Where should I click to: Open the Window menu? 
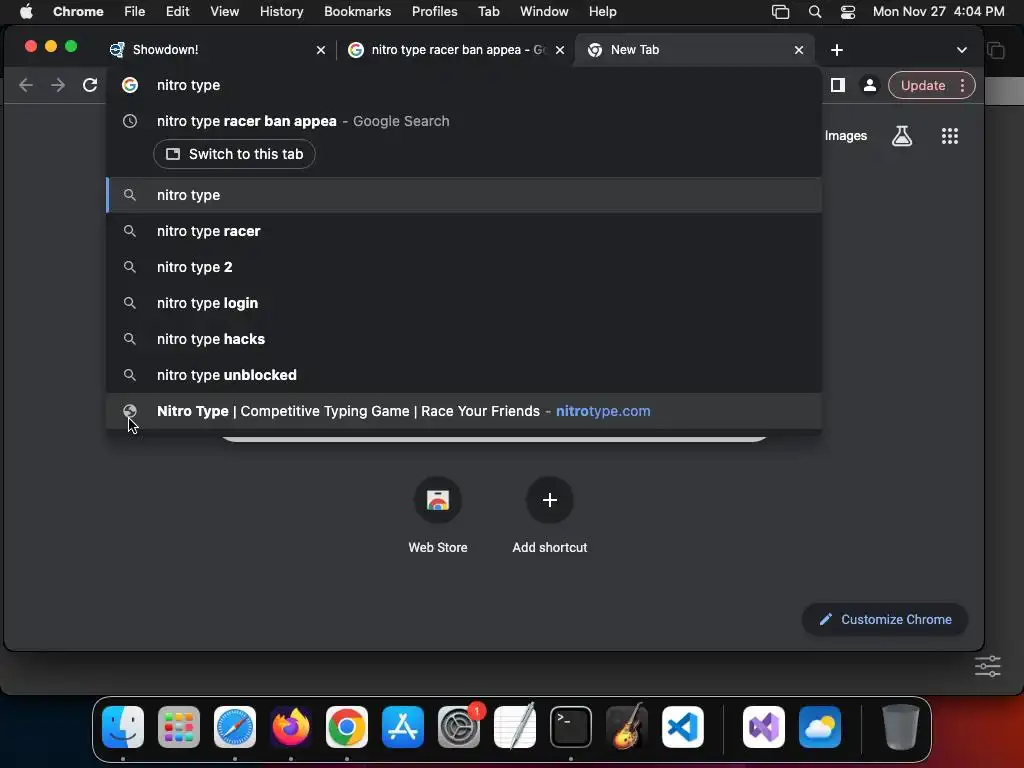pos(543,11)
